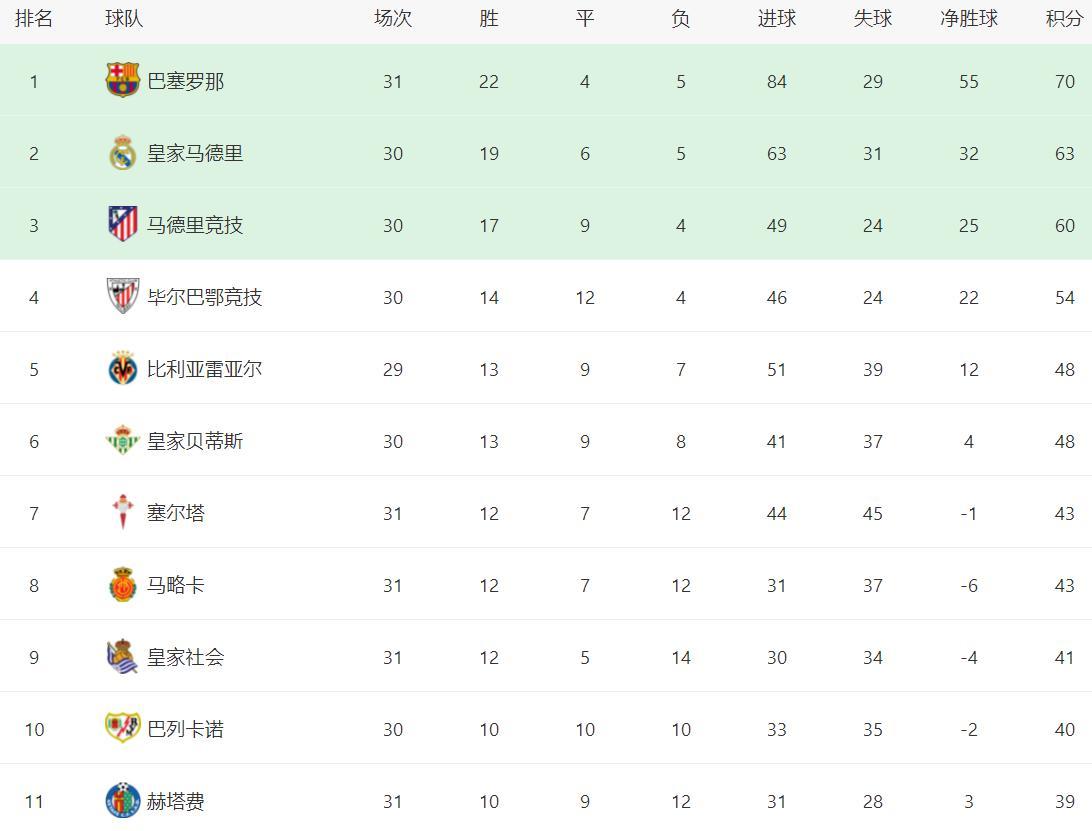Click the Real Madrid club crest
The width and height of the screenshot is (1092, 831).
click(122, 153)
